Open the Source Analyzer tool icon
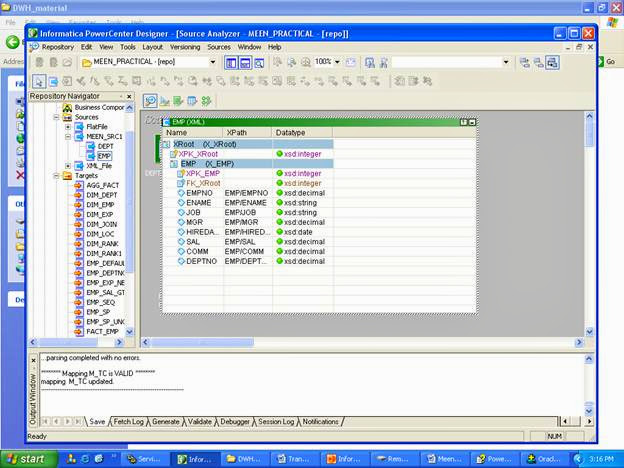Image resolution: width=624 pixels, height=468 pixels. (x=150, y=101)
